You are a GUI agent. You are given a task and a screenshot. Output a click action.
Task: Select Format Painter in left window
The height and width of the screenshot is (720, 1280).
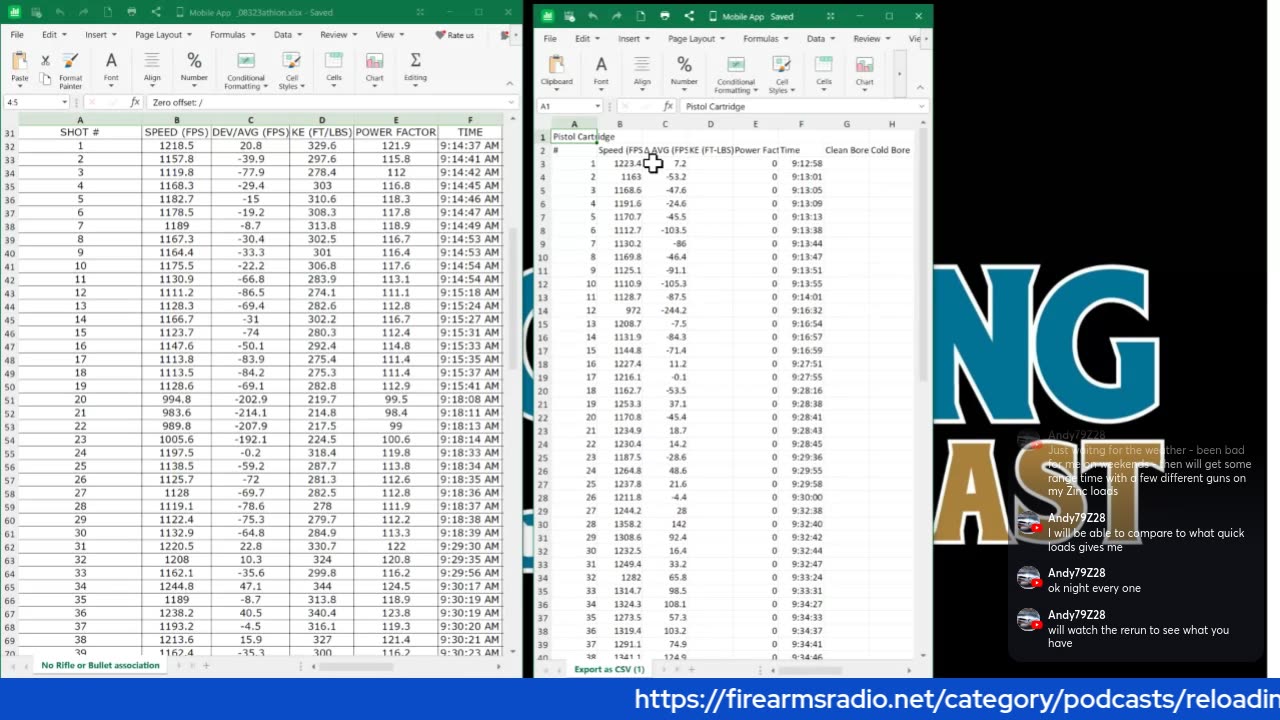click(70, 70)
